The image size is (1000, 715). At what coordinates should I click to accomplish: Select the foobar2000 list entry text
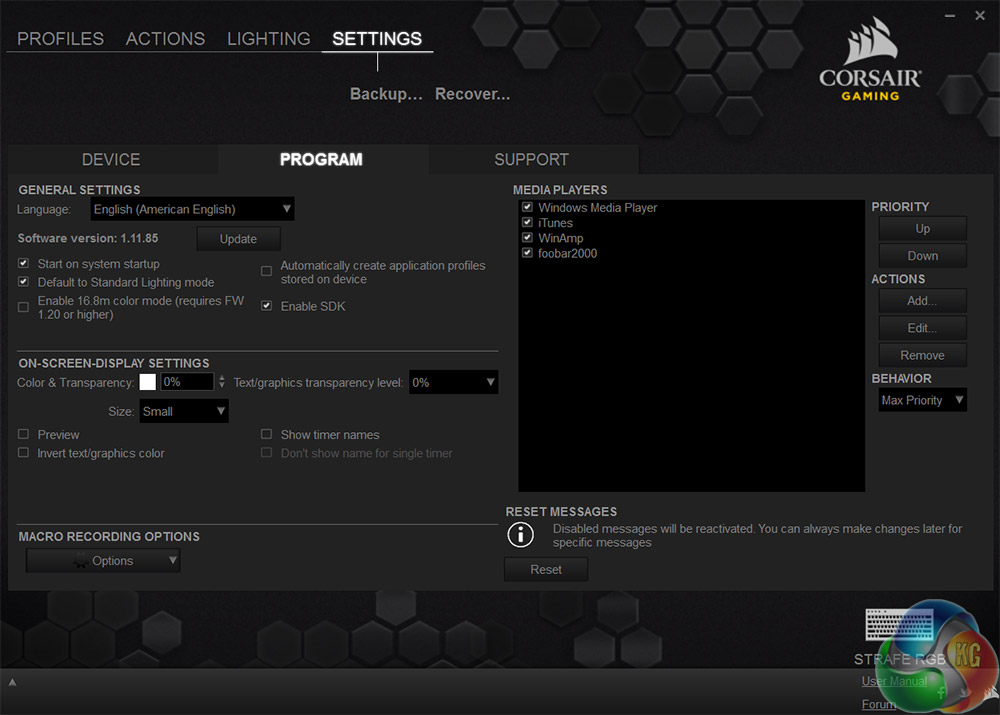[567, 253]
